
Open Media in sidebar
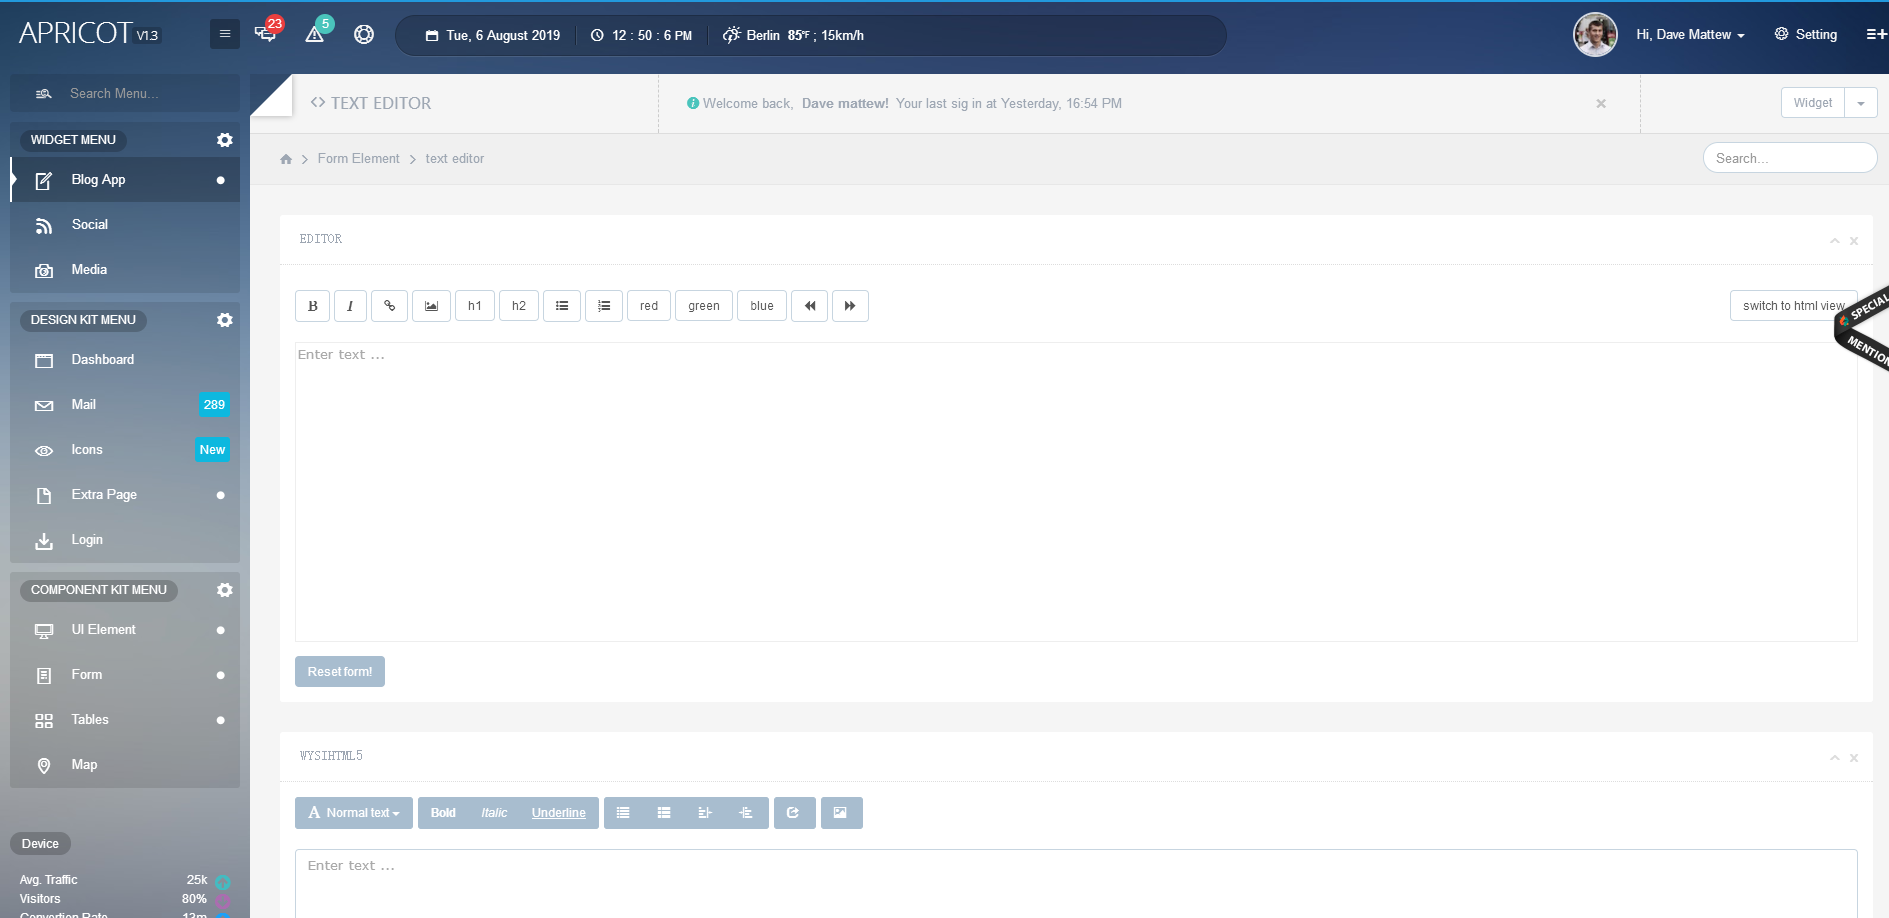coord(125,270)
